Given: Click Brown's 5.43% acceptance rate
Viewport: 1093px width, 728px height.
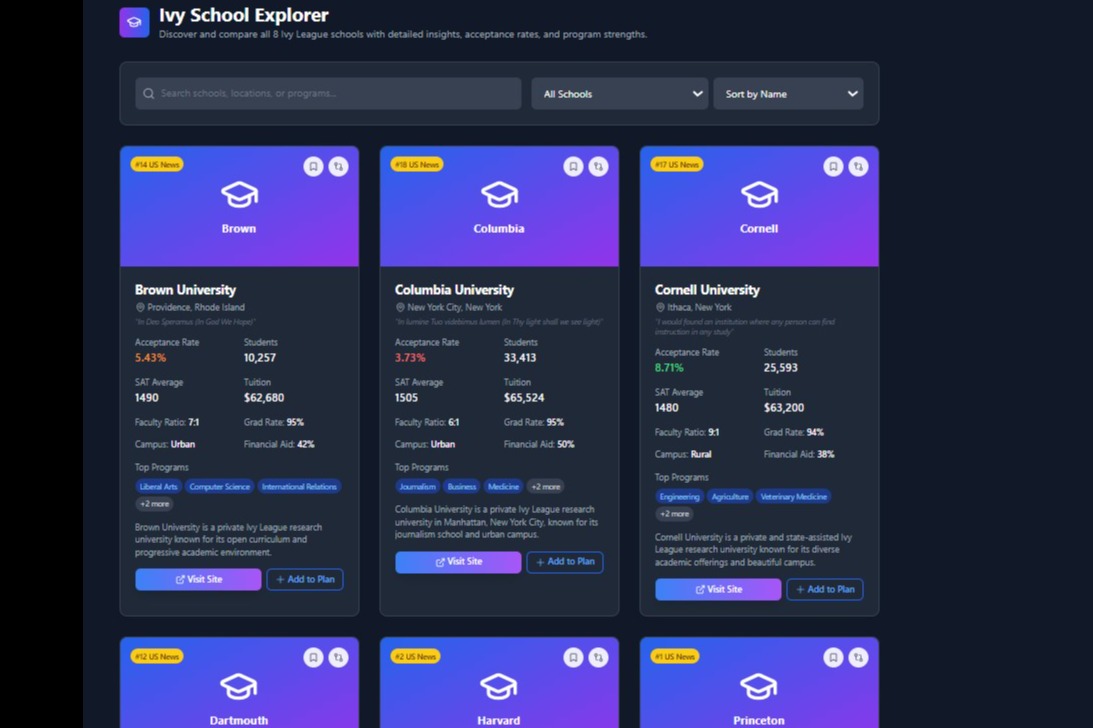Looking at the screenshot, I should click(x=151, y=358).
